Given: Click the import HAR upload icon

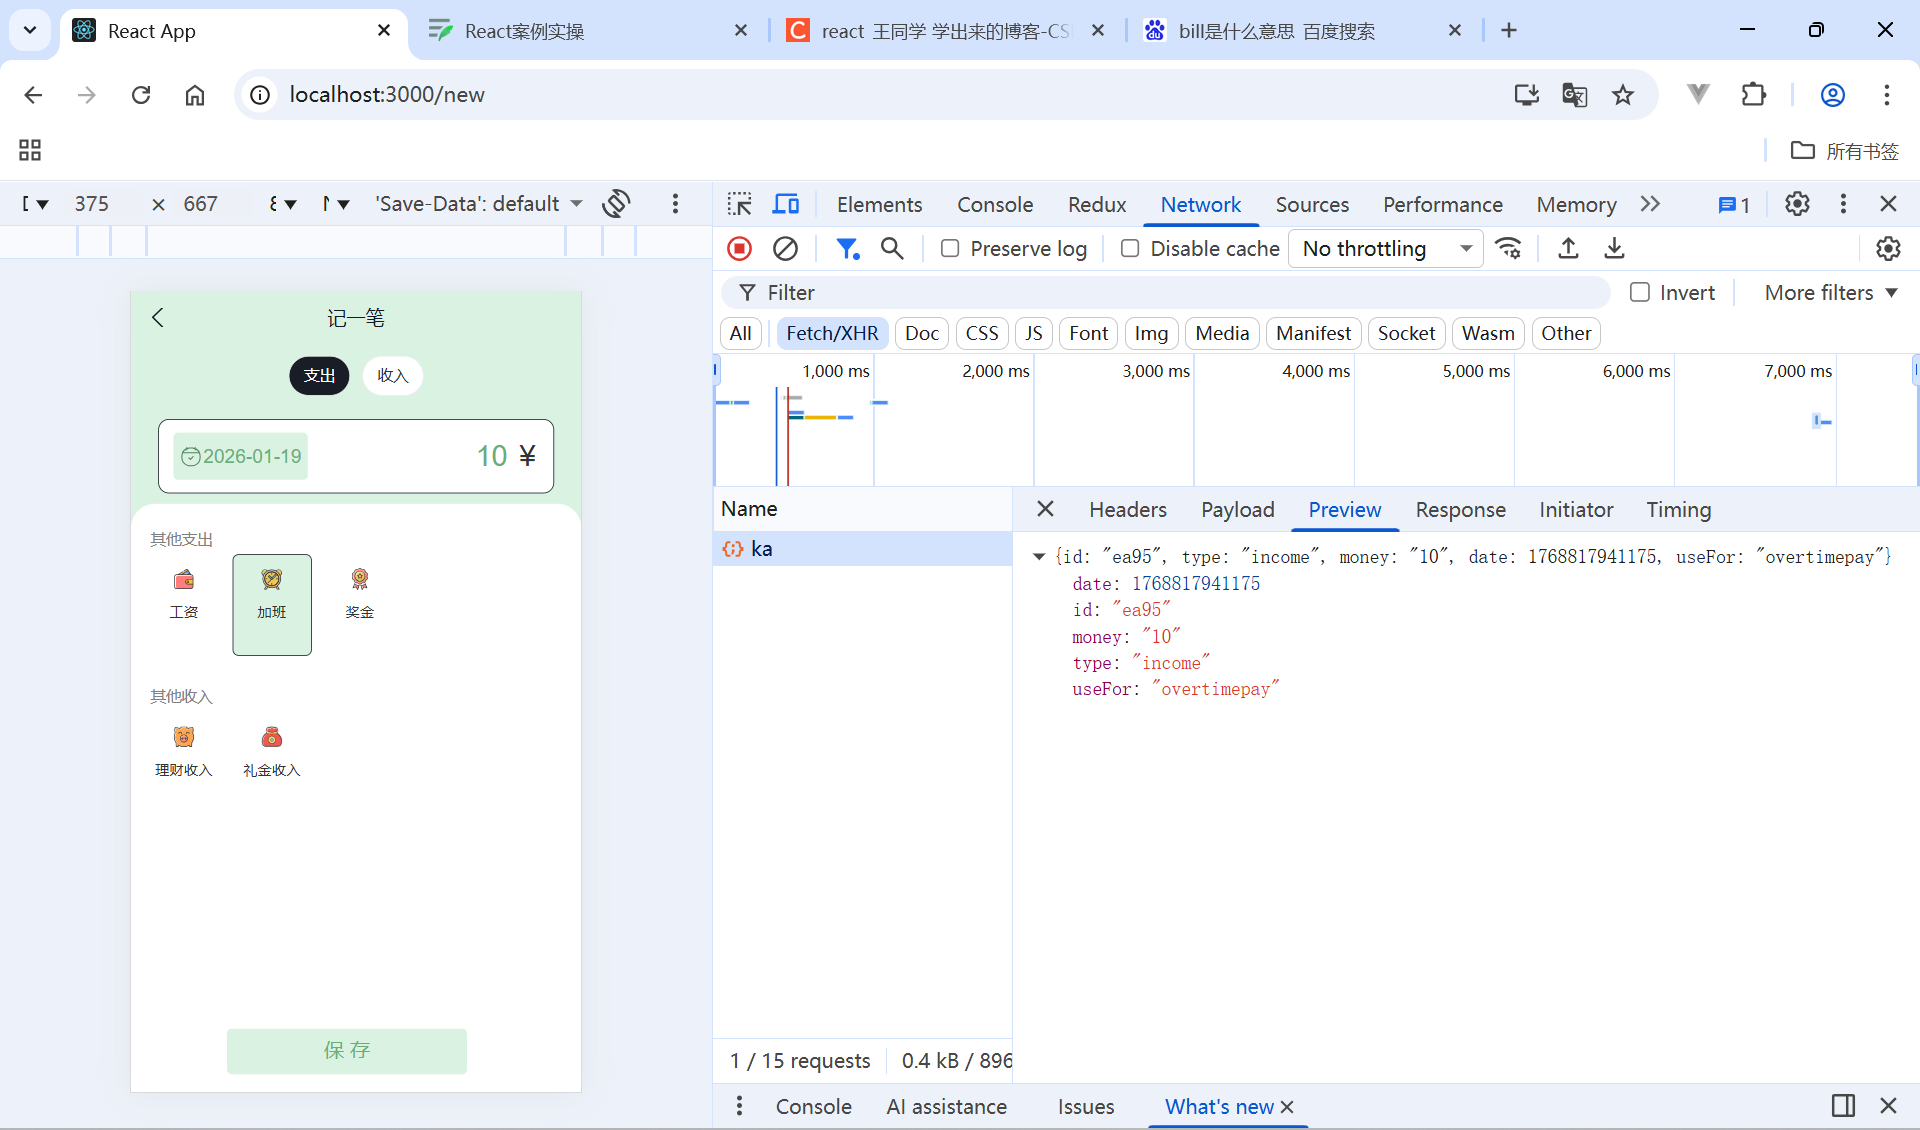Looking at the screenshot, I should tap(1568, 249).
